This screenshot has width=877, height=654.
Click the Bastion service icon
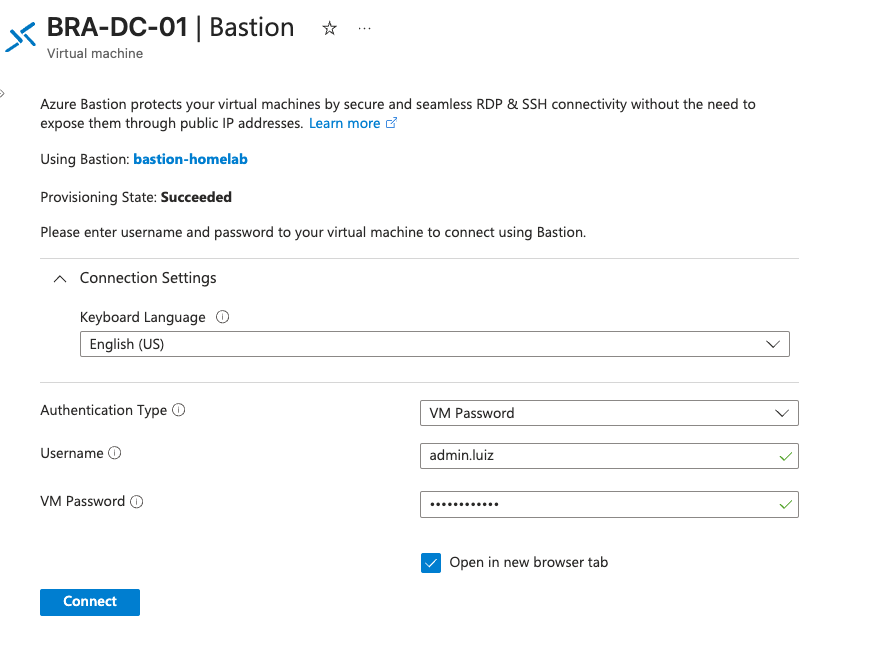pos(21,36)
